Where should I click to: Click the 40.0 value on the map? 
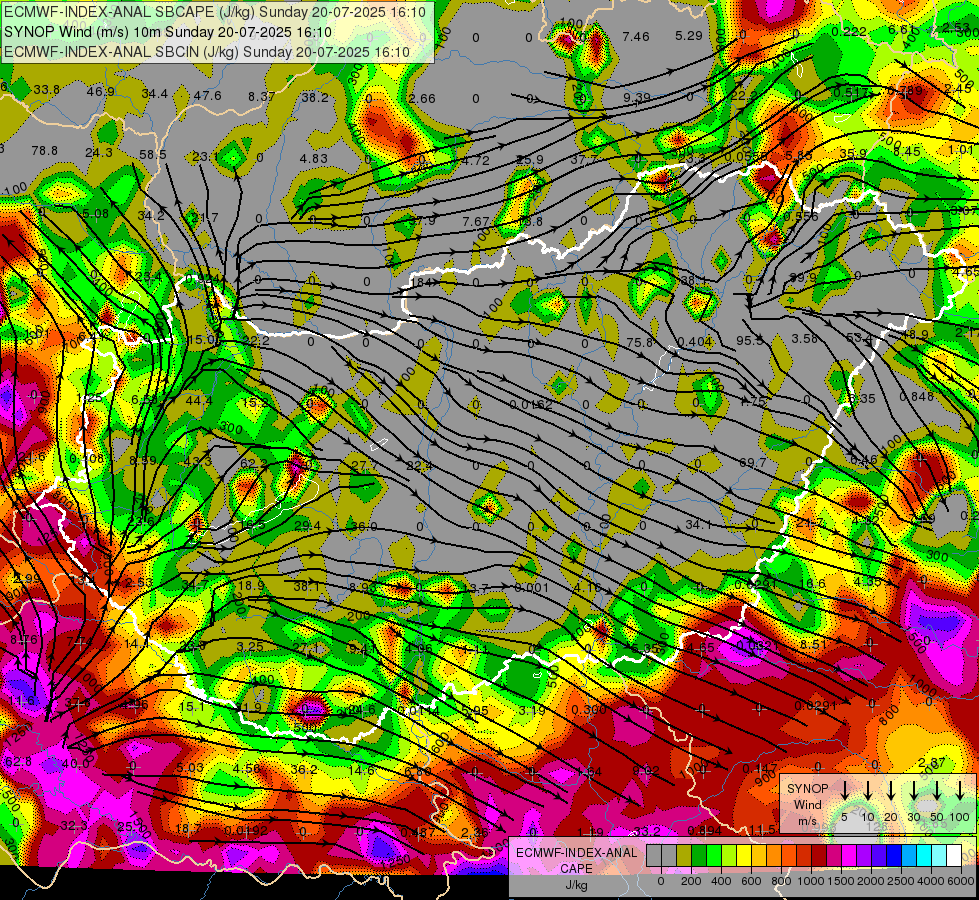click(x=75, y=763)
